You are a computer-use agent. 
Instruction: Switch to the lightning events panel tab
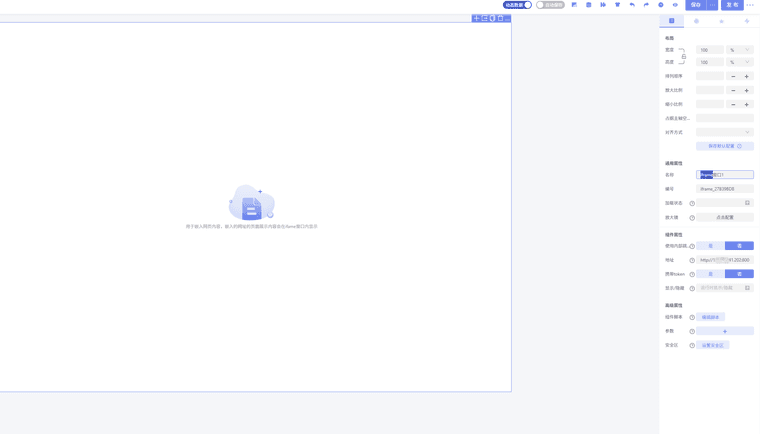[x=746, y=21]
